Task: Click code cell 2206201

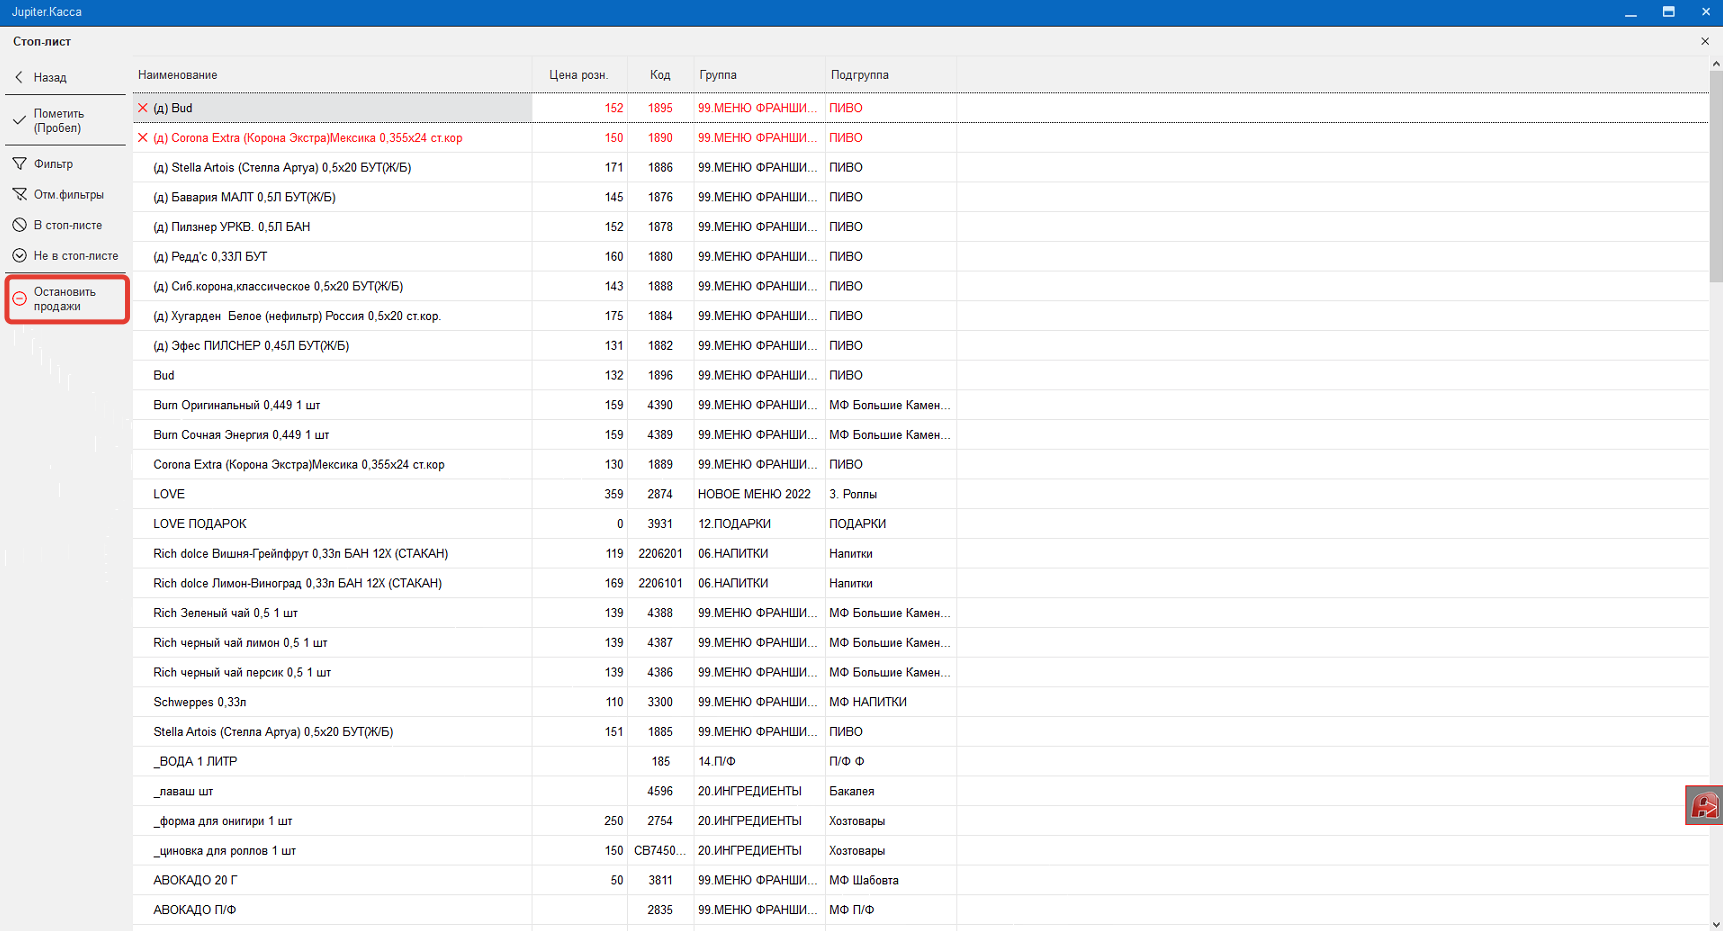Action: [660, 554]
